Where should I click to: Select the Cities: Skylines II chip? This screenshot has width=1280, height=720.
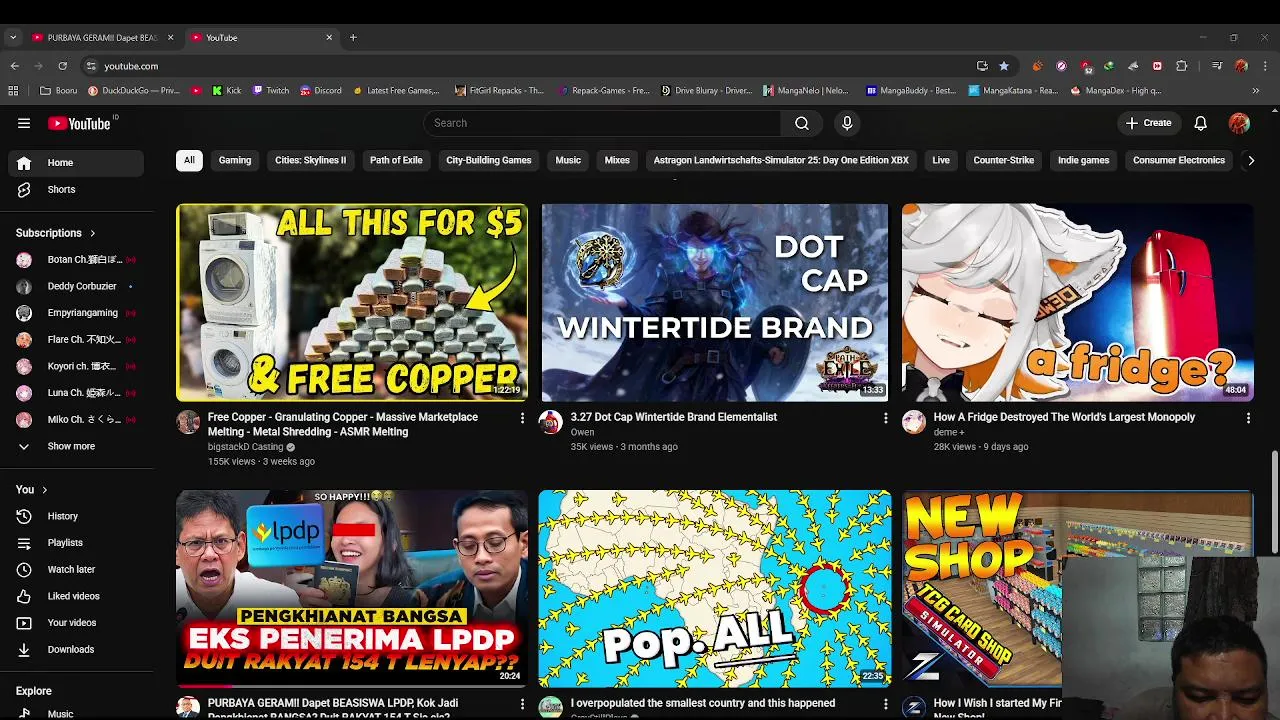point(311,160)
